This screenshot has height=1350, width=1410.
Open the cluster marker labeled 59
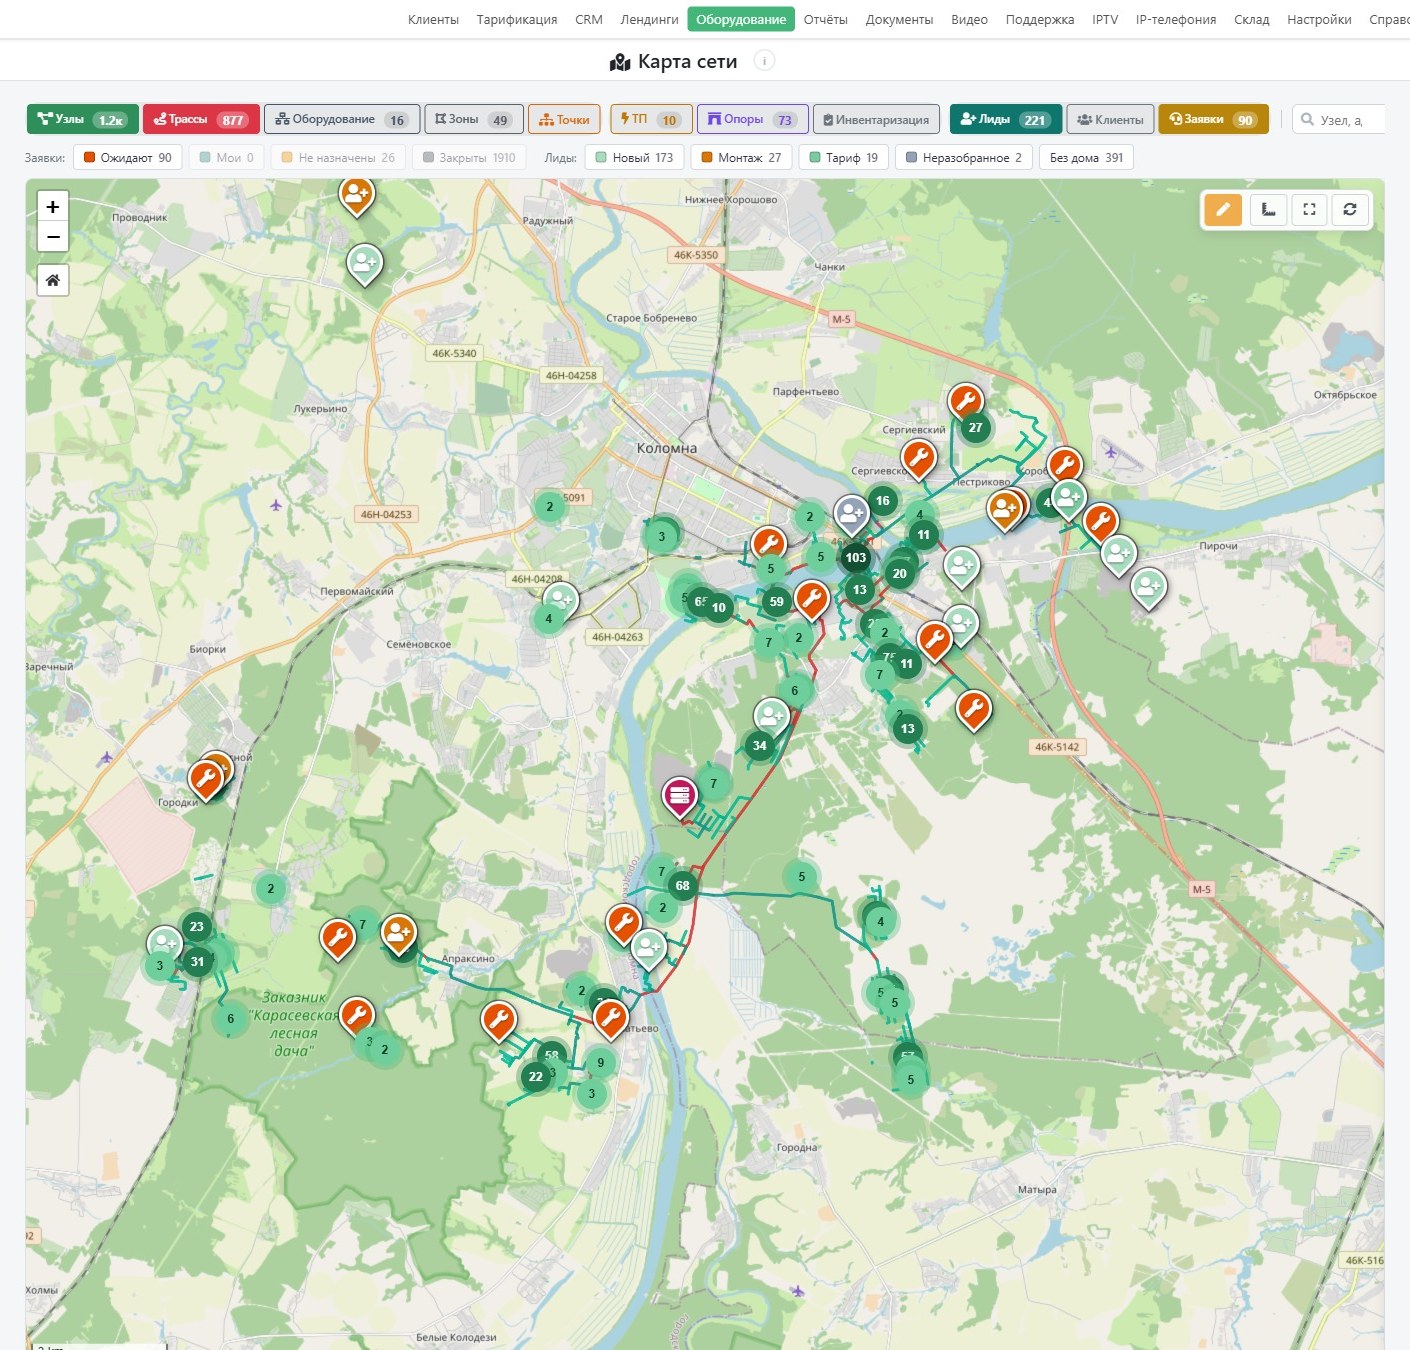pyautogui.click(x=777, y=601)
